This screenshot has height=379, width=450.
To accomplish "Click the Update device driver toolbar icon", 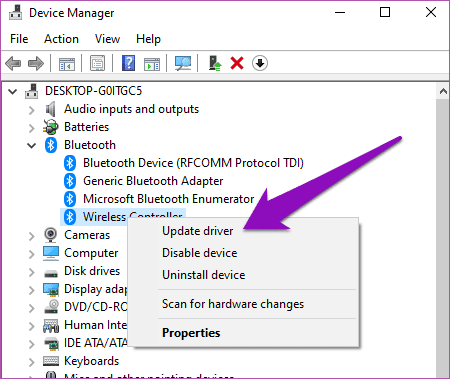I will click(215, 63).
